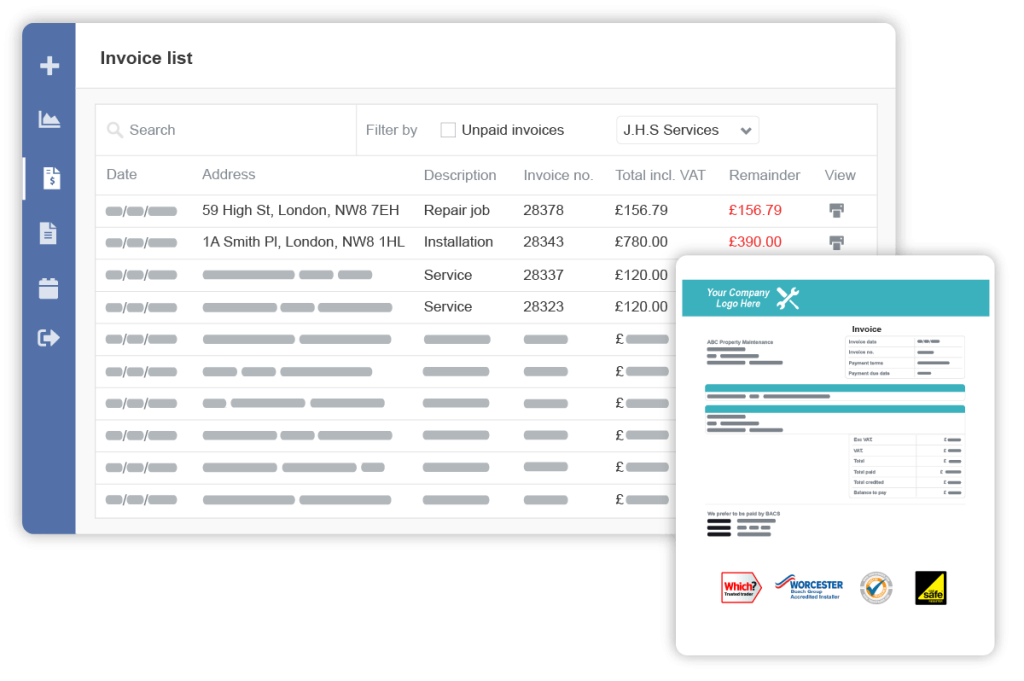
Task: Select the 59 High St address row
Action: pyautogui.click(x=300, y=210)
